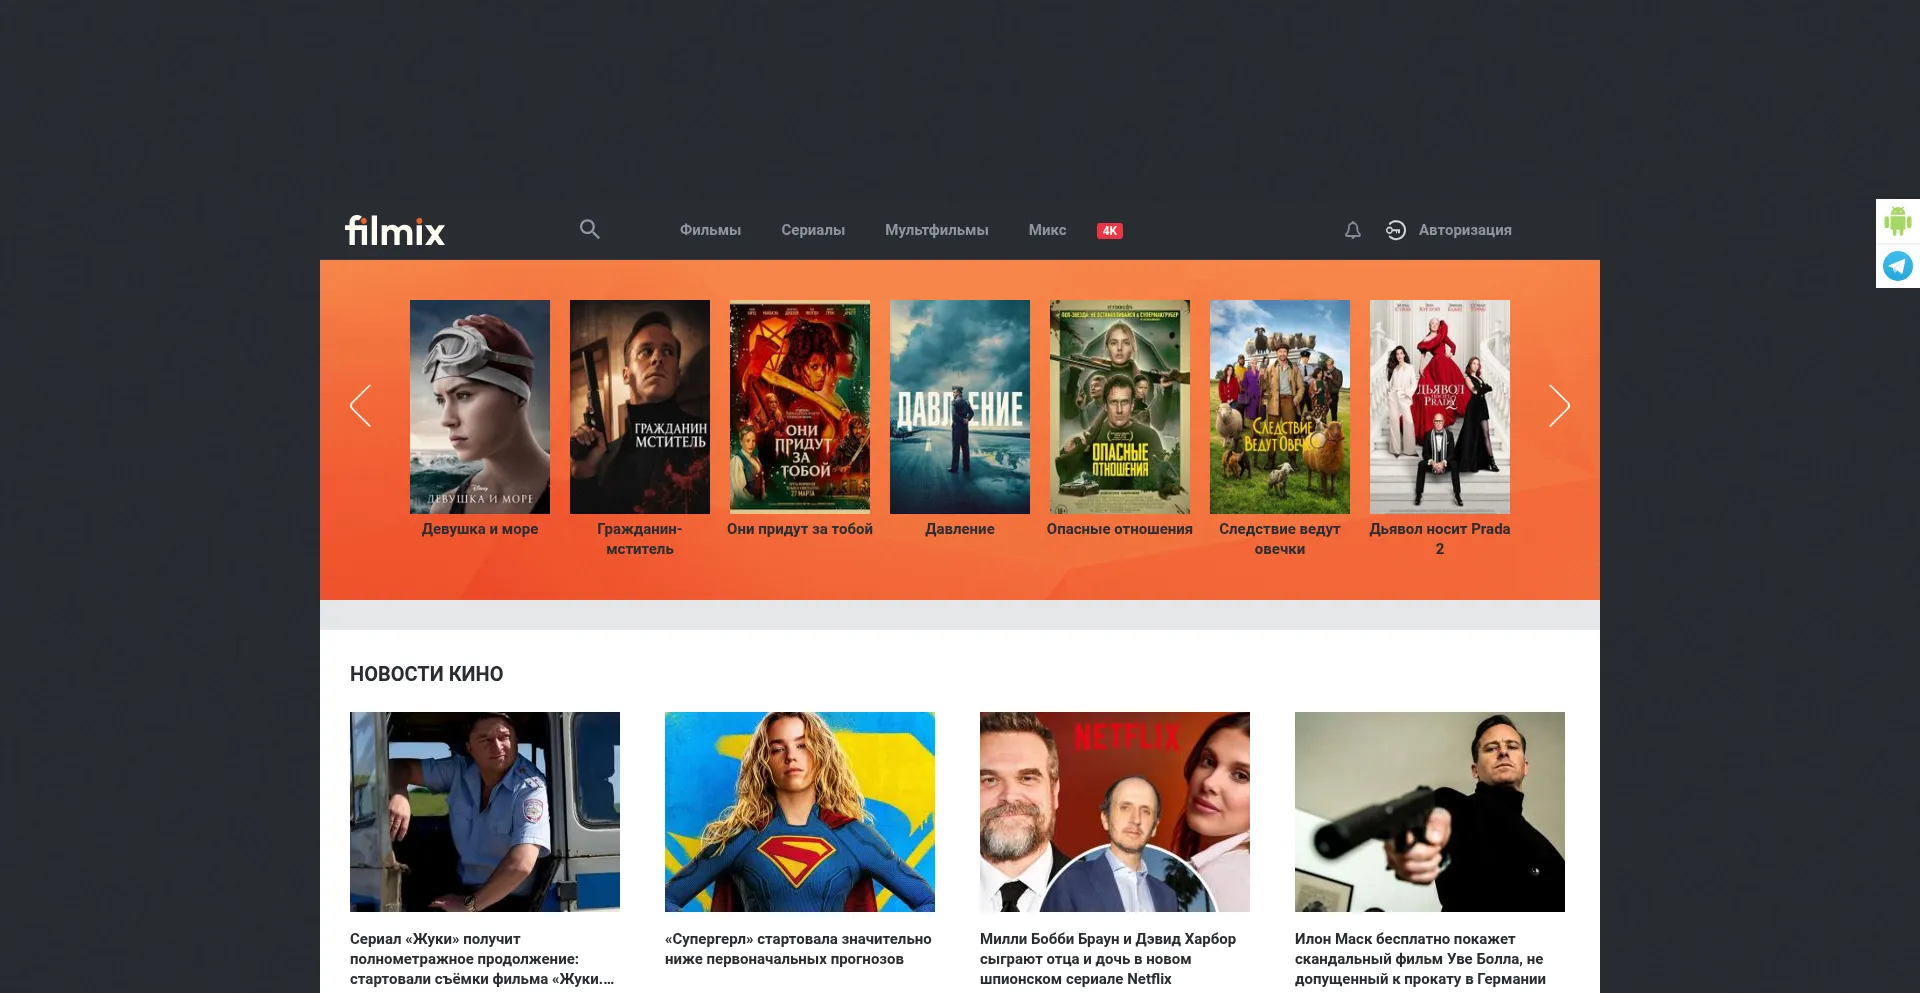Open the Следствие ведут овечки poster
This screenshot has height=993, width=1920.
1280,407
